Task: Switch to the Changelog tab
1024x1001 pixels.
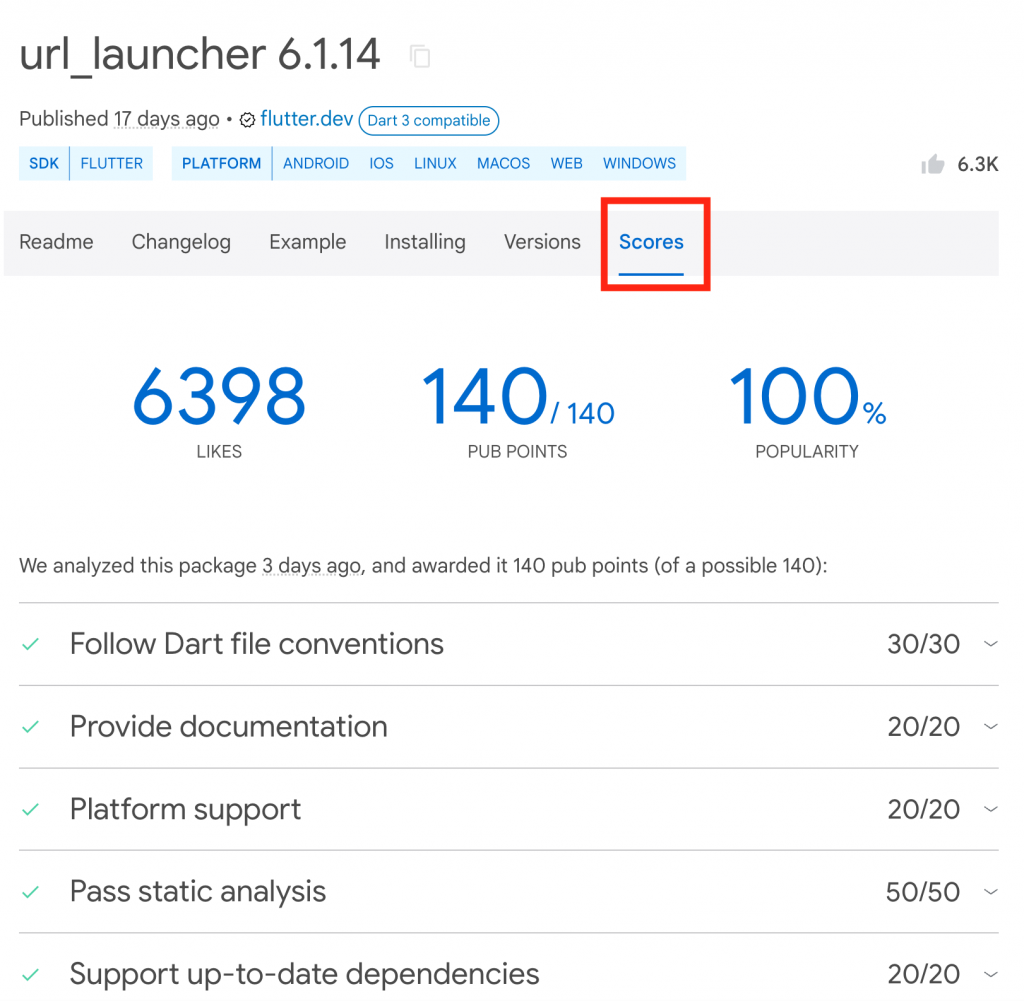Action: pyautogui.click(x=181, y=242)
